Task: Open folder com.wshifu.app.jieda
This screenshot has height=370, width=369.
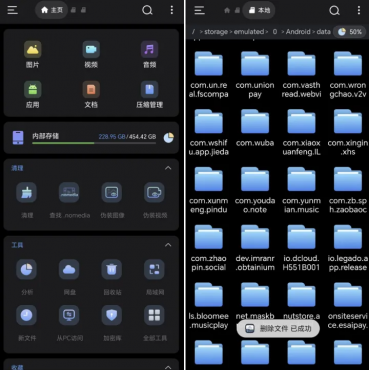Action: click(209, 133)
